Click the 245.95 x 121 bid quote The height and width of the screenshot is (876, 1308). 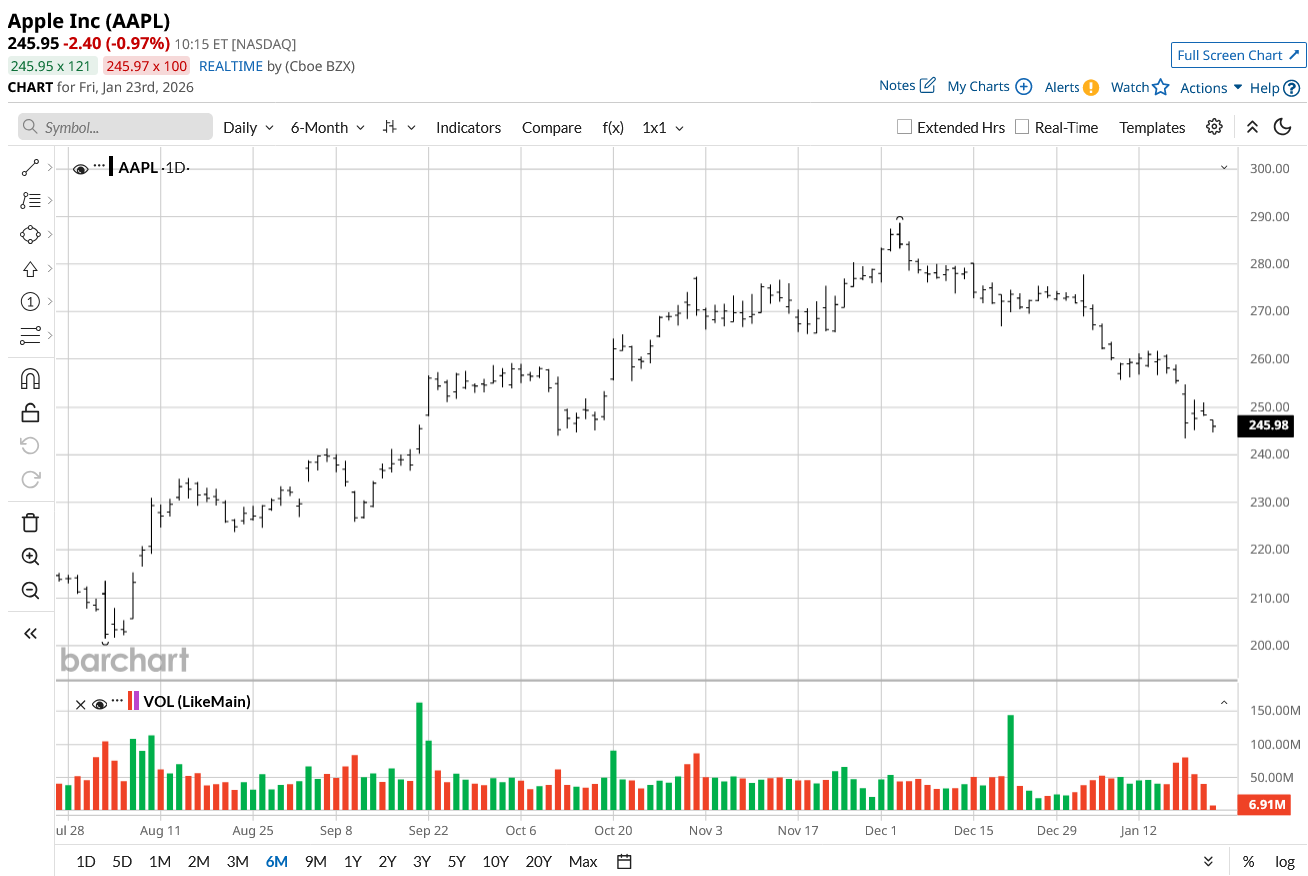51,66
